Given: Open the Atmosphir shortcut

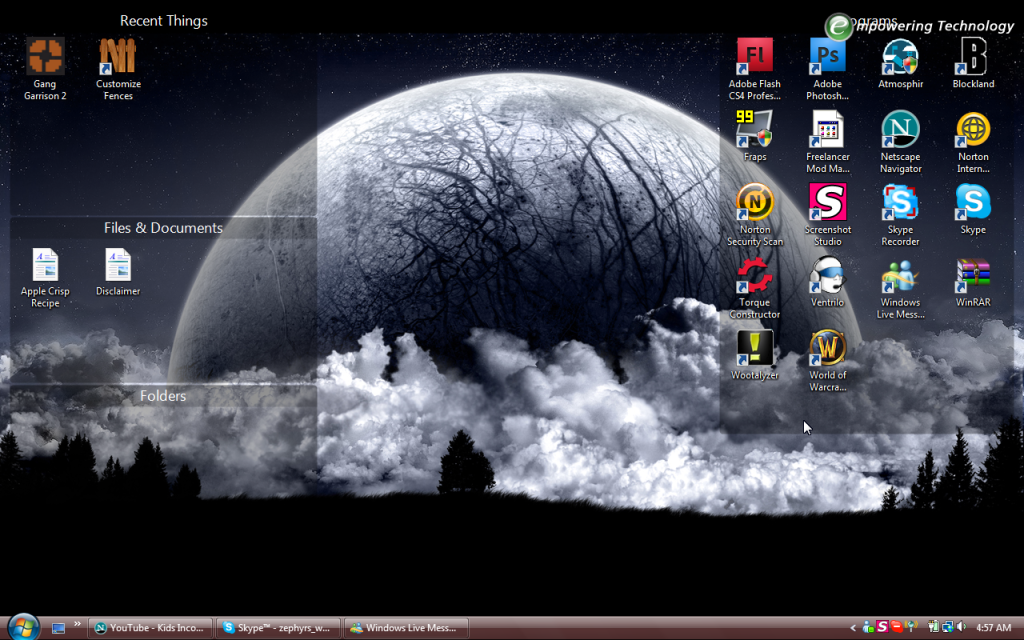Looking at the screenshot, I should [x=901, y=63].
